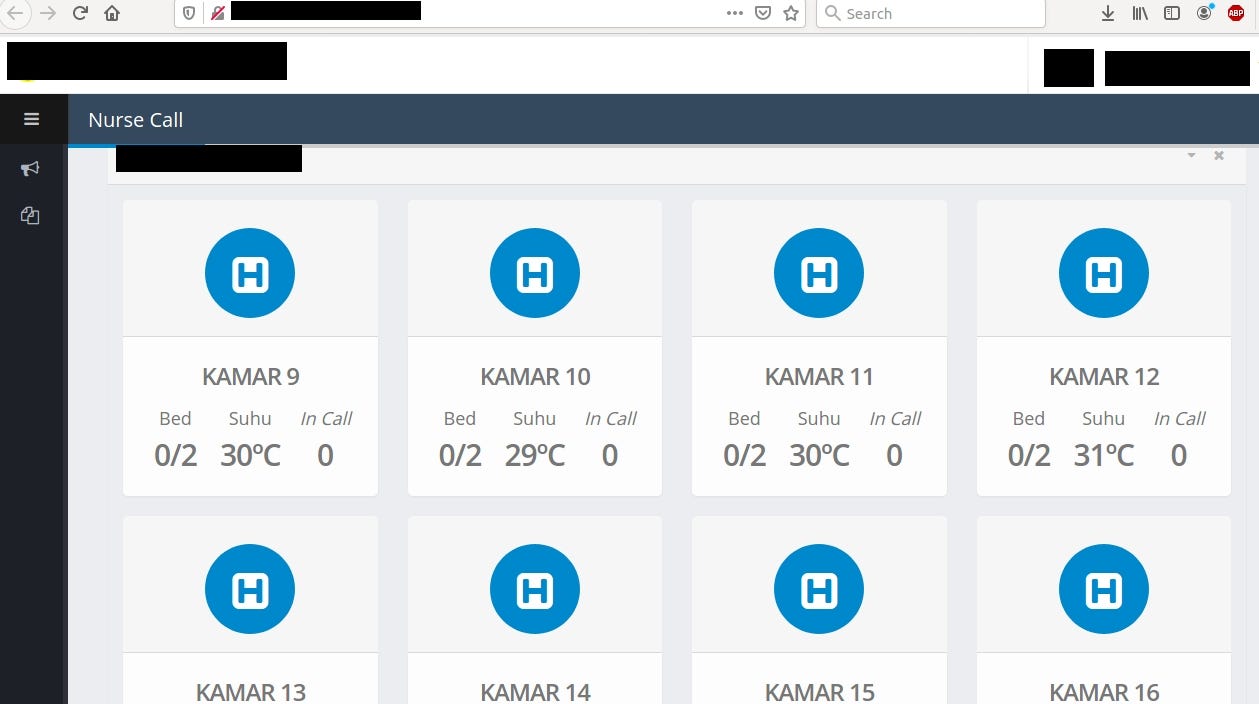Click the Suhu label in KAMAR 10
The height and width of the screenshot is (704, 1259).
tap(535, 419)
